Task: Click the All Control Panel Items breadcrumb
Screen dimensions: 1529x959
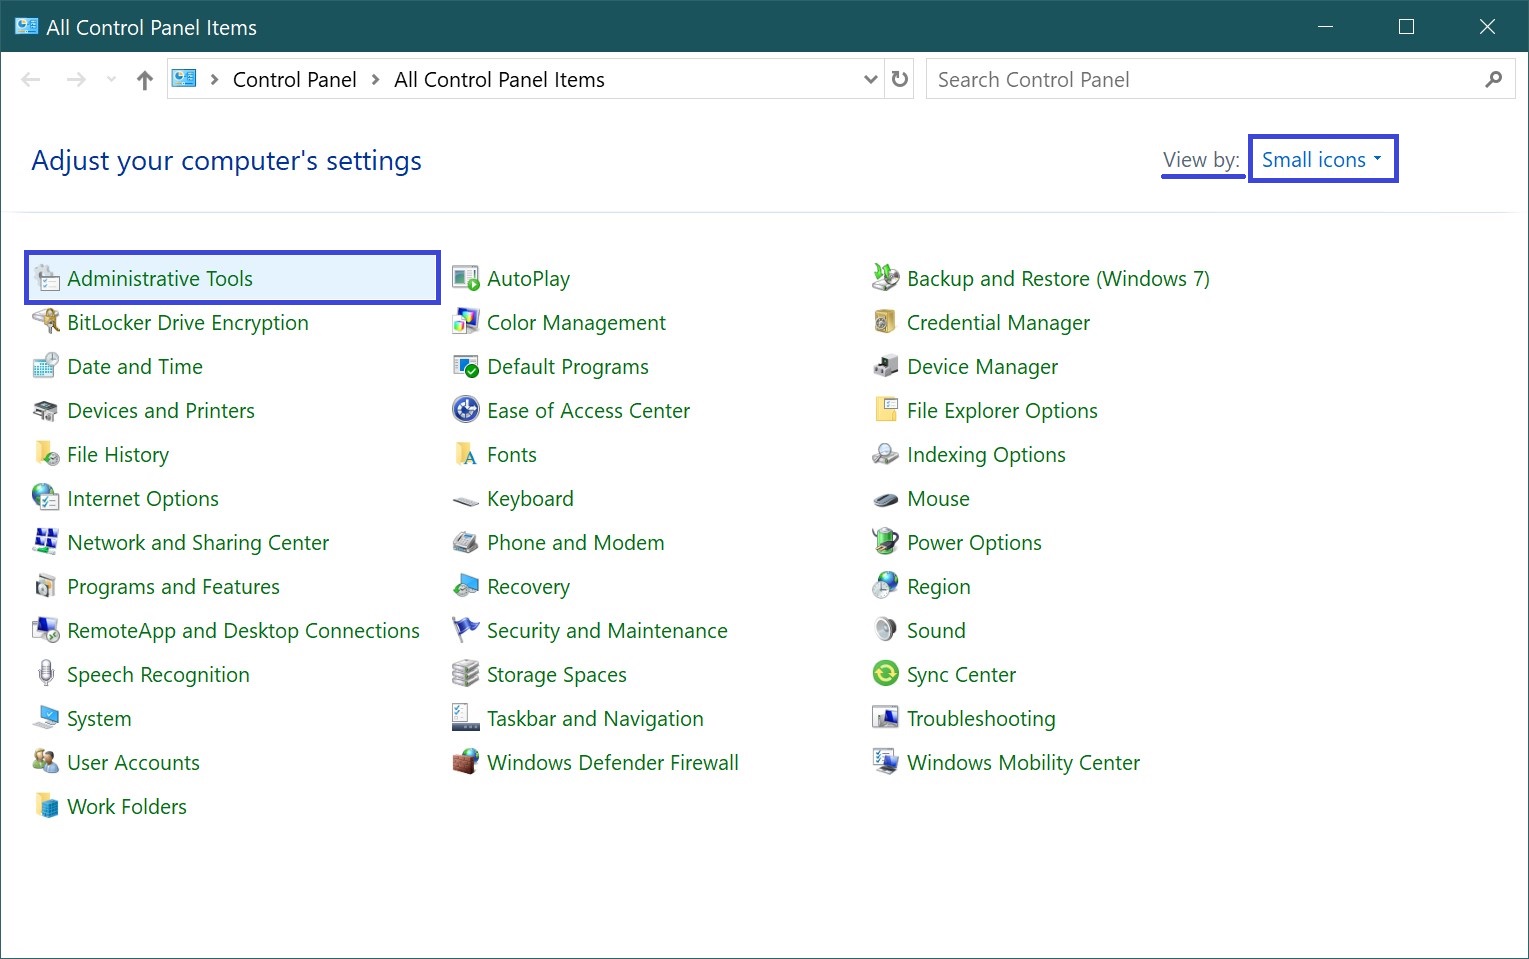Action: point(499,80)
